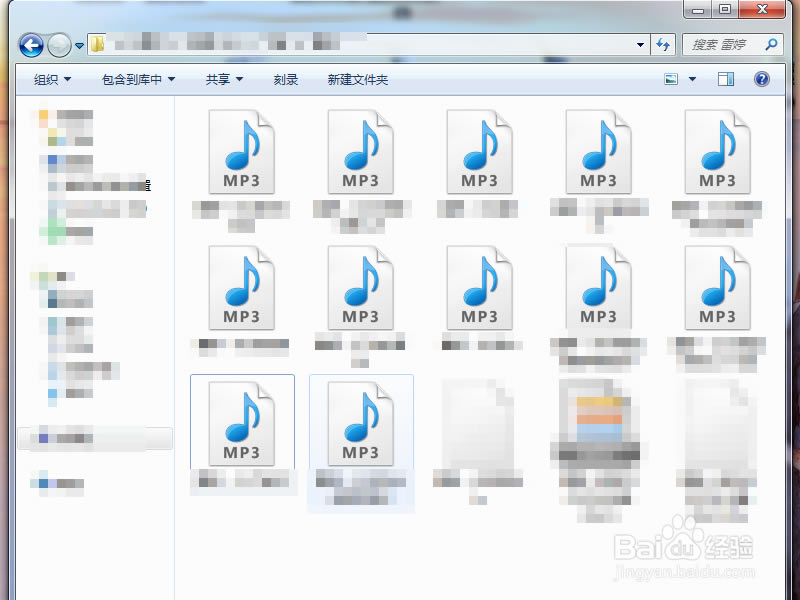Screen dimensions: 800x600
Task: Open the 组织 menu
Action: [52, 80]
